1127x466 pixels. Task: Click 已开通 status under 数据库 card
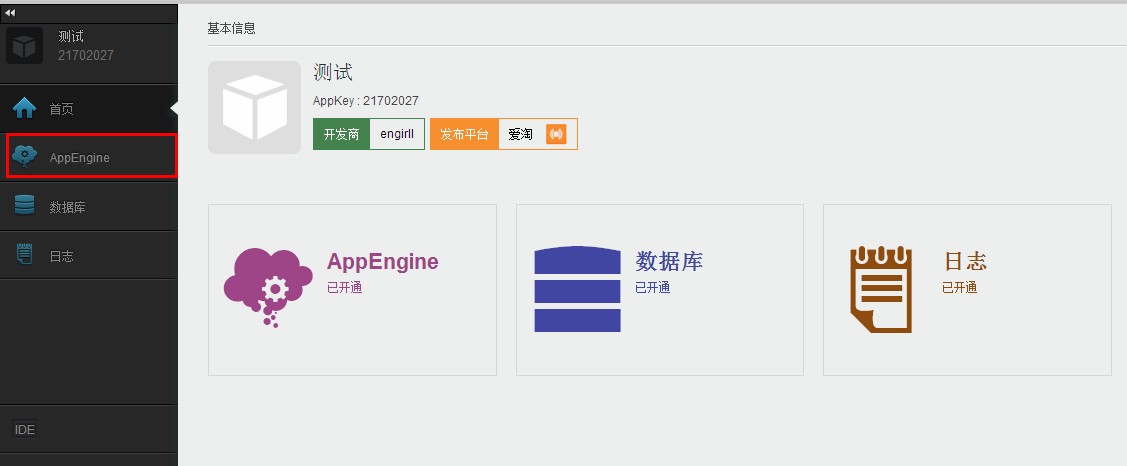click(653, 288)
